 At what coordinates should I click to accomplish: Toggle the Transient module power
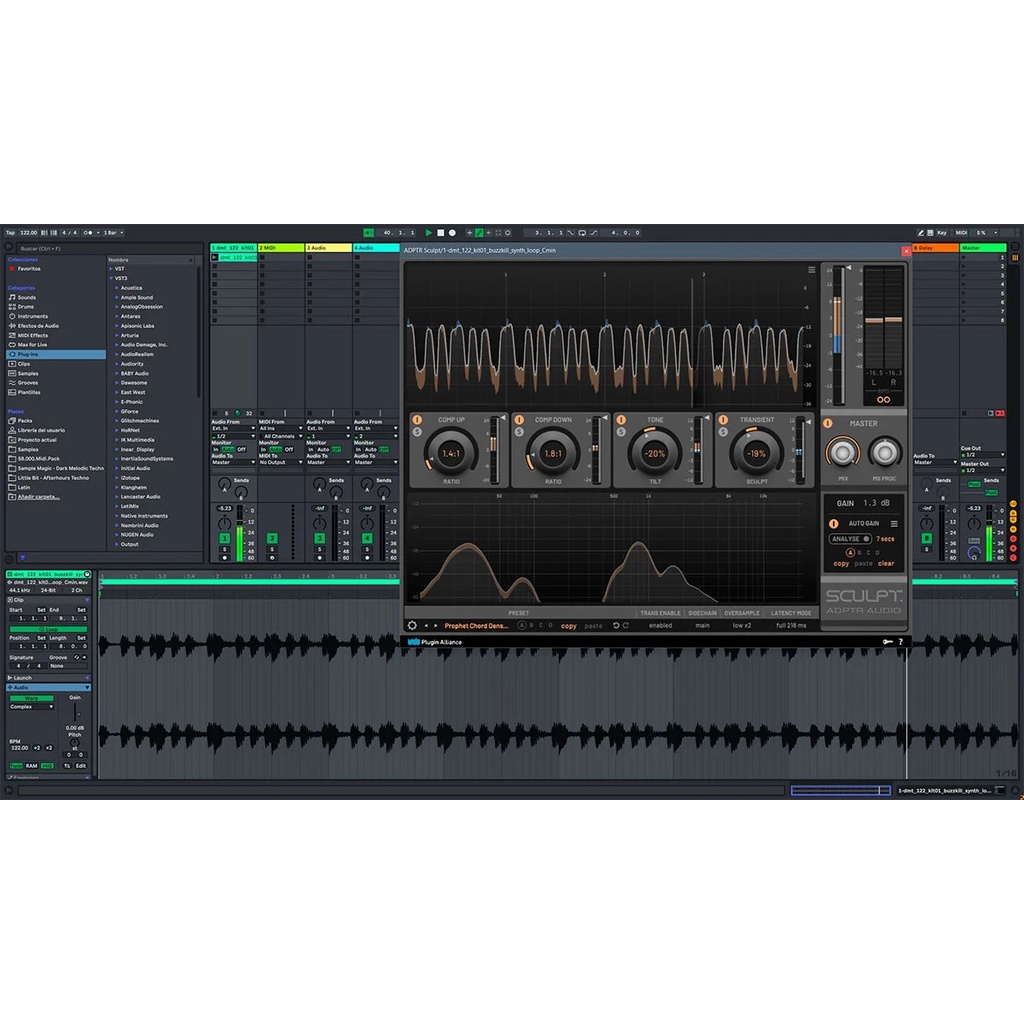pyautogui.click(x=722, y=420)
